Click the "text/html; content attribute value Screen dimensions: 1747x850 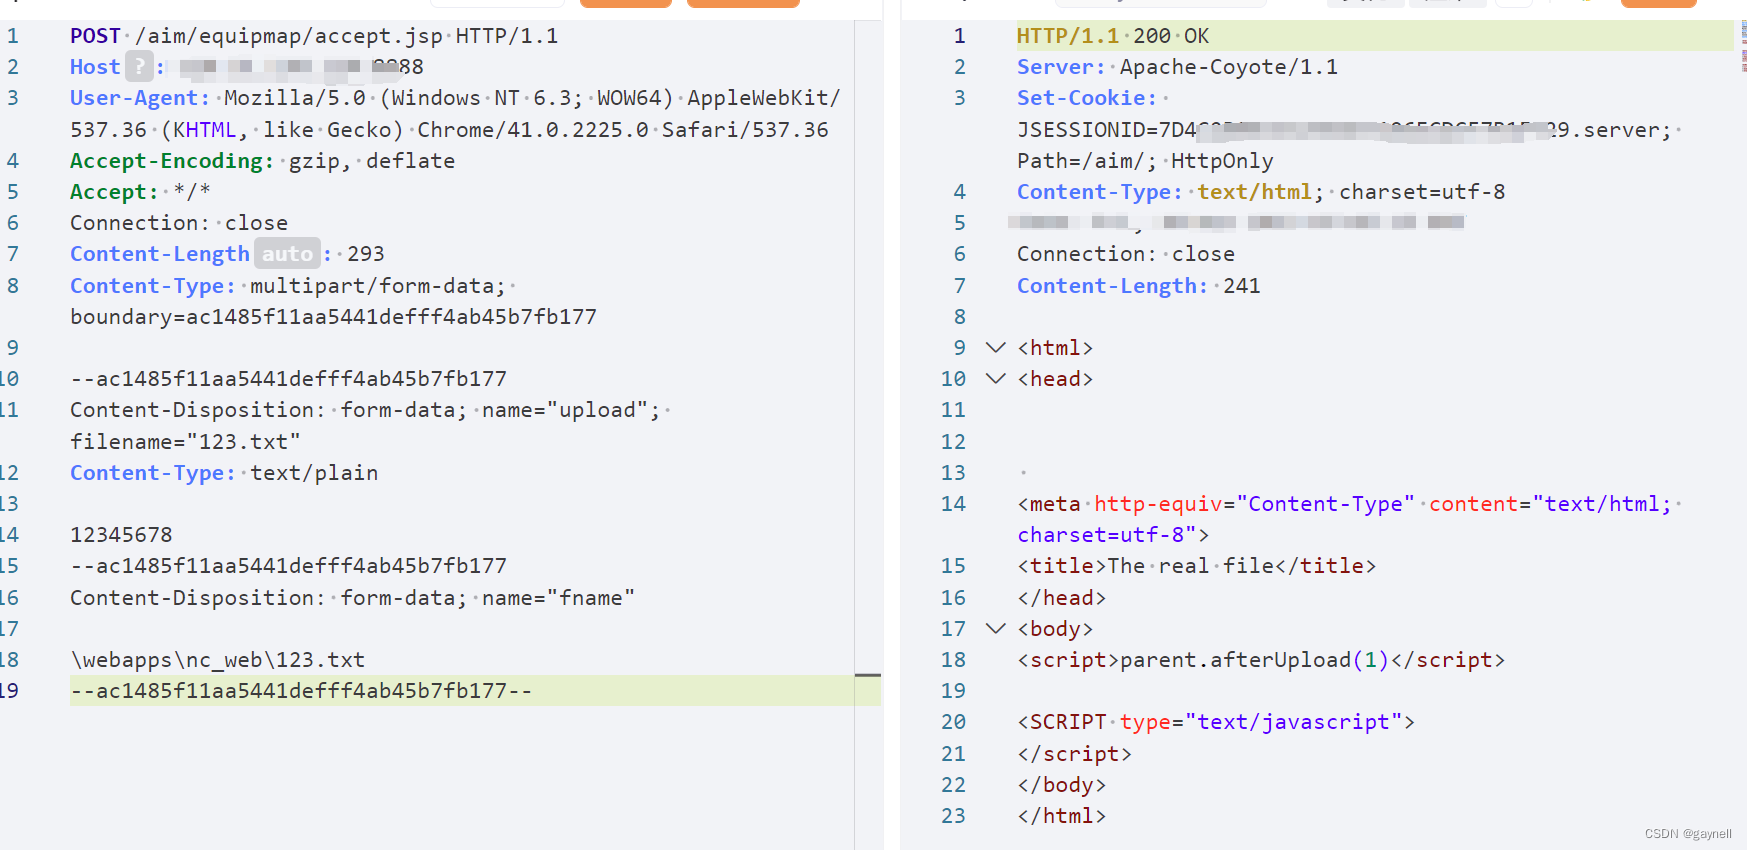coord(1602,504)
